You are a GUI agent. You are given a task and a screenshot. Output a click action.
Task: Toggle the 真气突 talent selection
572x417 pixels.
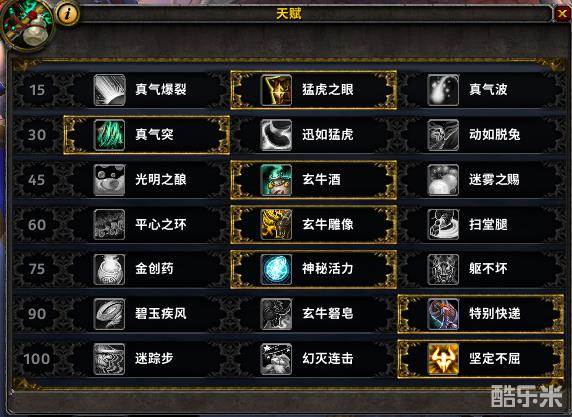147,135
